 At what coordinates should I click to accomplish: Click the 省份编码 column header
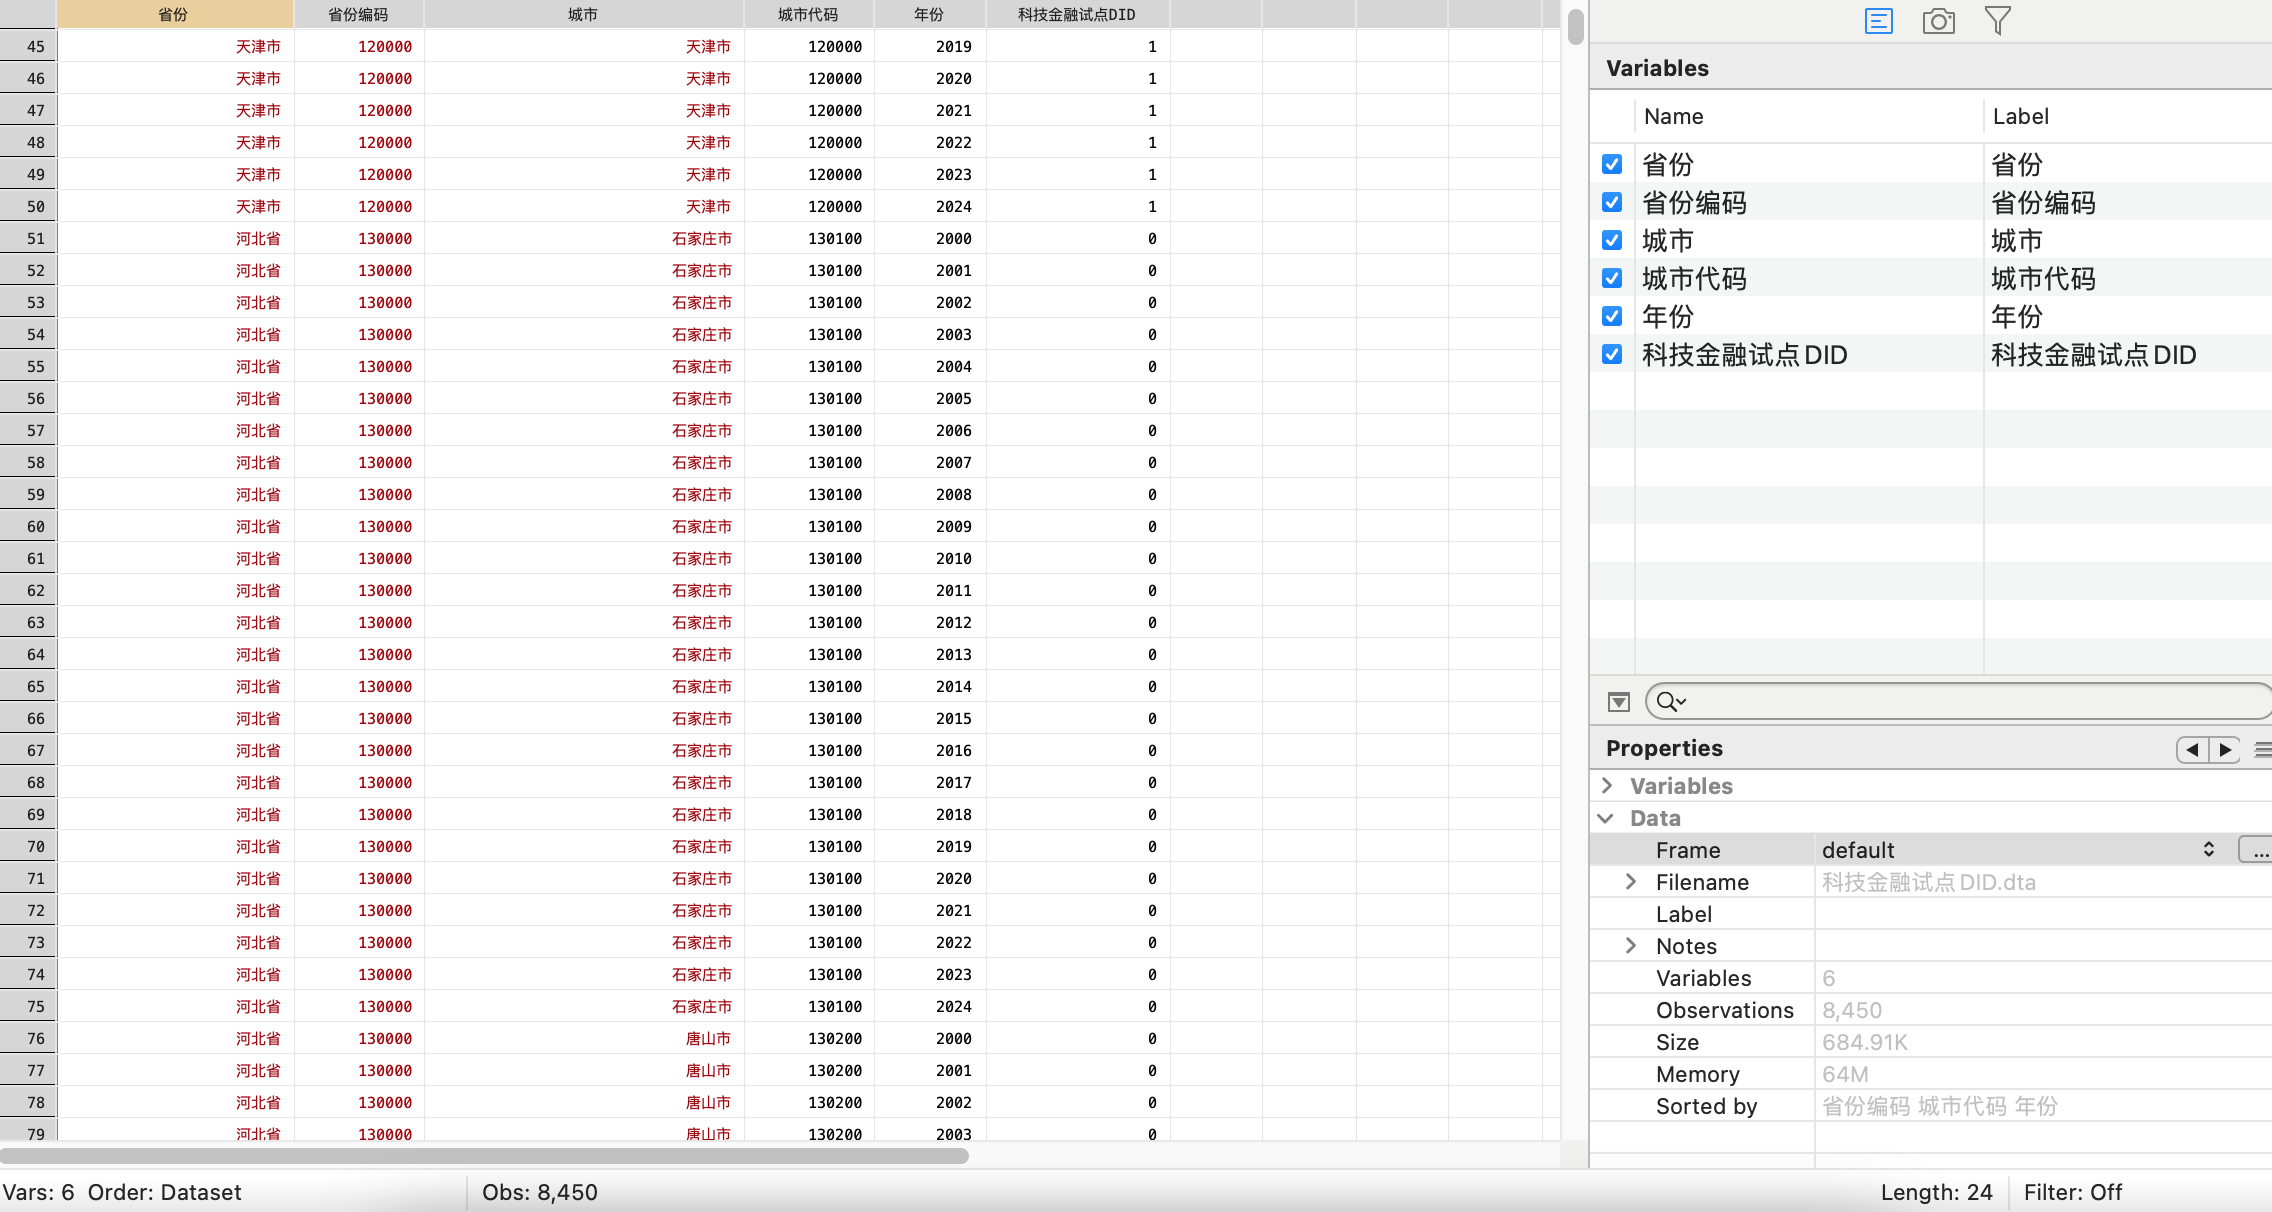(358, 14)
